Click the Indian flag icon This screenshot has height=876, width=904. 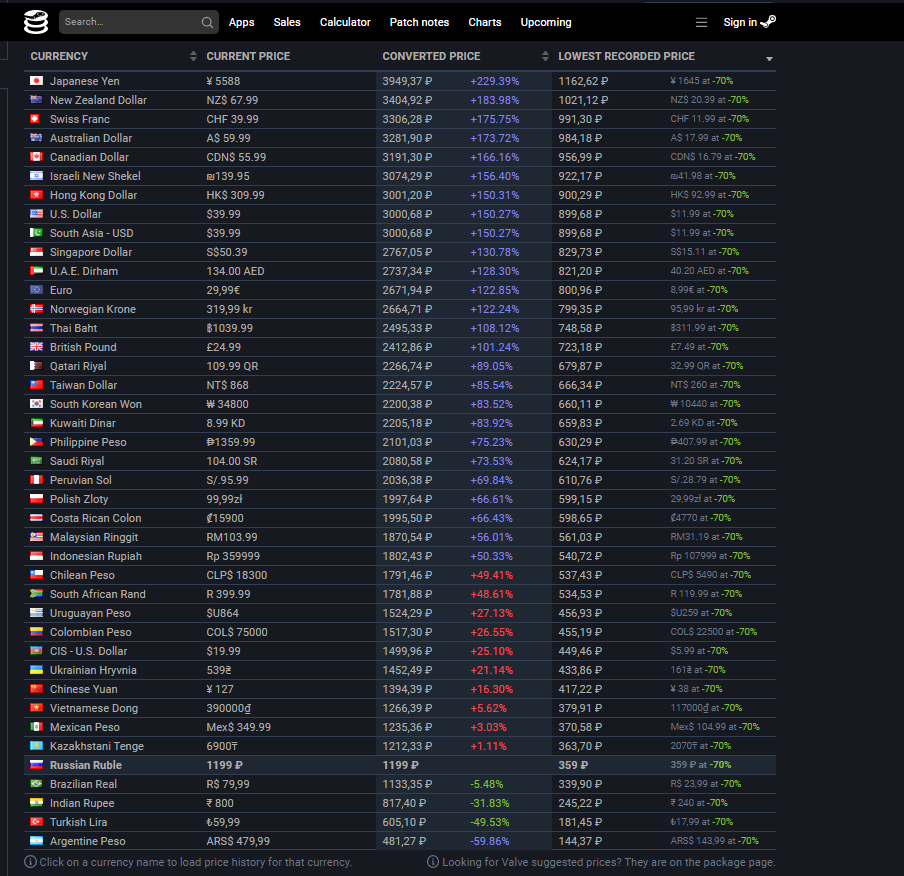tap(36, 803)
